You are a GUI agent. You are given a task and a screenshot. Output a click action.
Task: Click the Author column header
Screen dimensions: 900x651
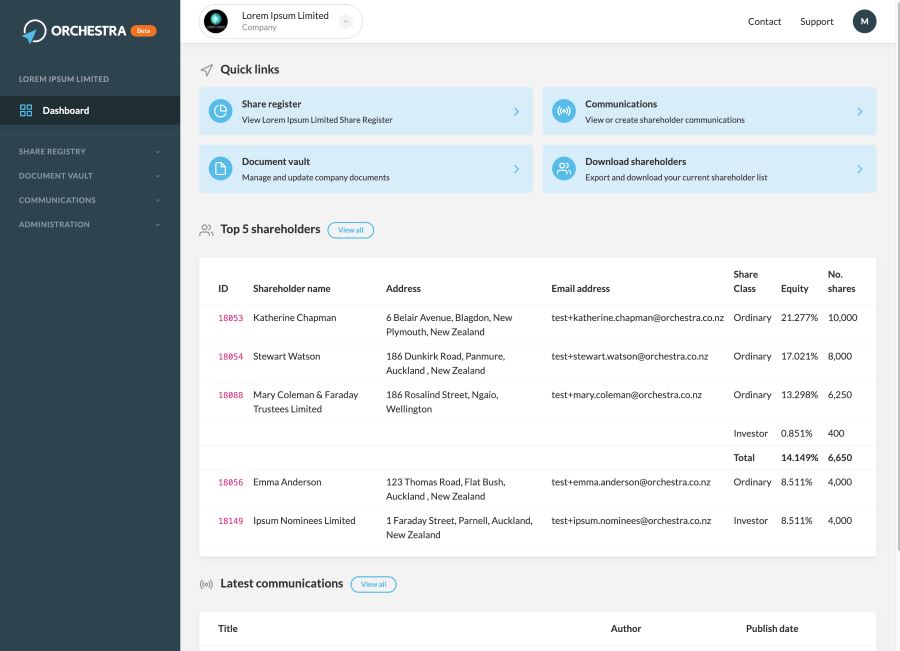626,629
